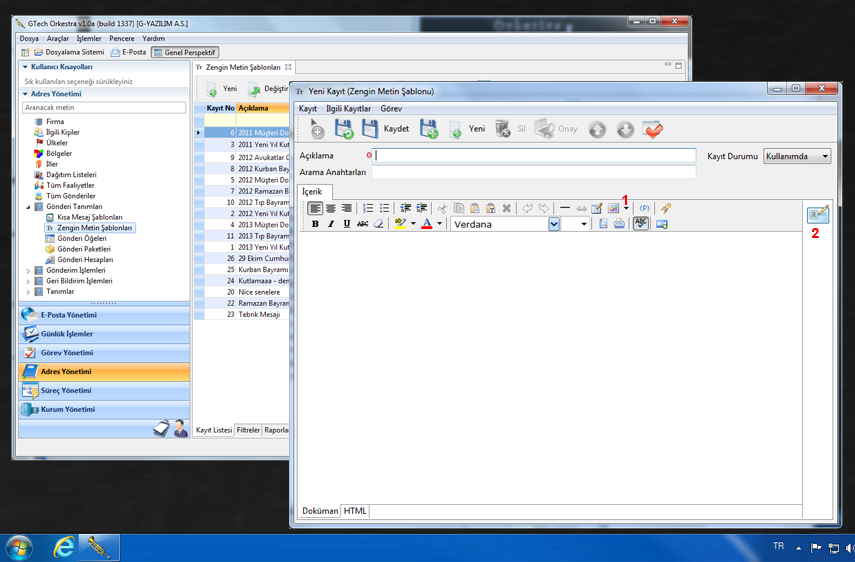The width and height of the screenshot is (855, 562).
Task: Click the undo arrow icon
Action: [x=527, y=208]
